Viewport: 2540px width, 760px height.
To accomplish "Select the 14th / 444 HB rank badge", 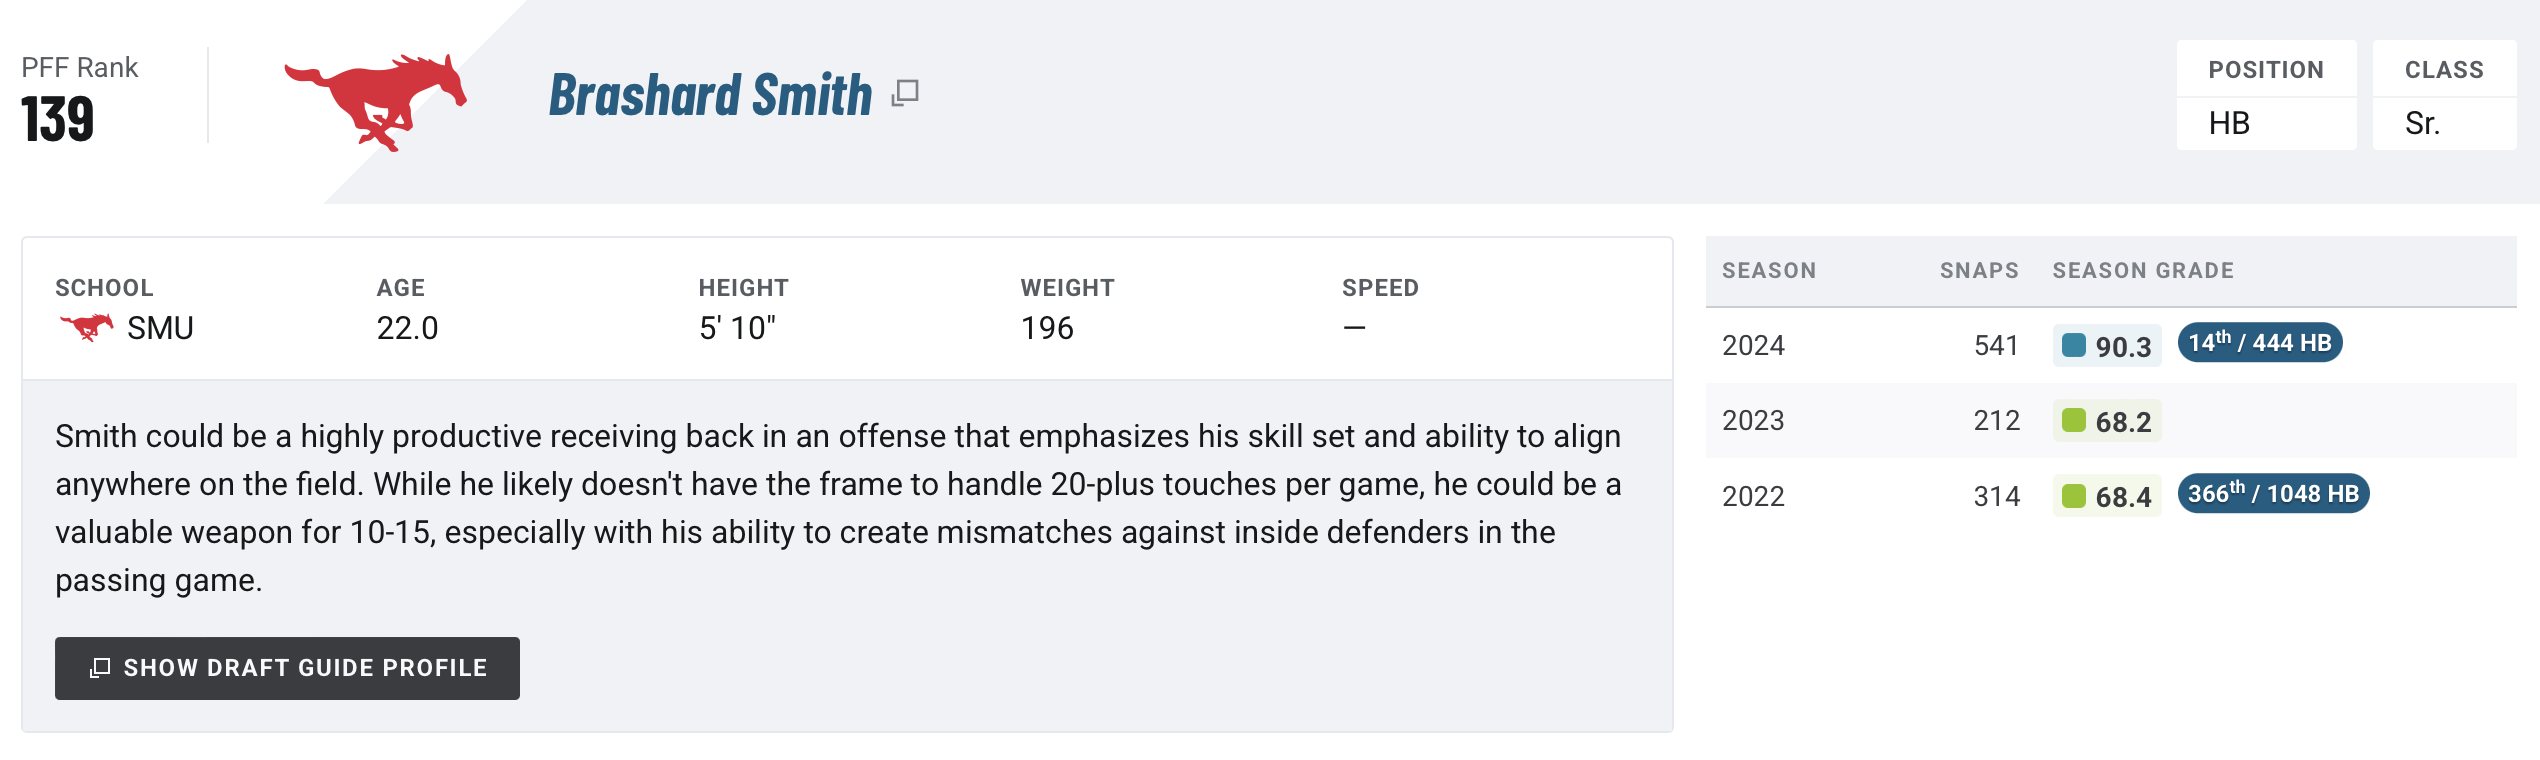I will [x=2260, y=343].
